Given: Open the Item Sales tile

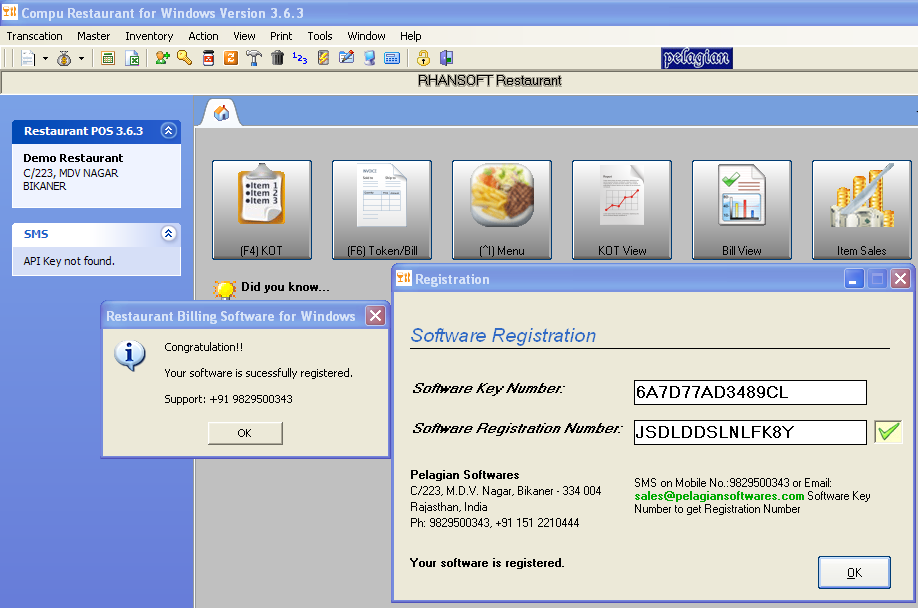Looking at the screenshot, I should (862, 210).
